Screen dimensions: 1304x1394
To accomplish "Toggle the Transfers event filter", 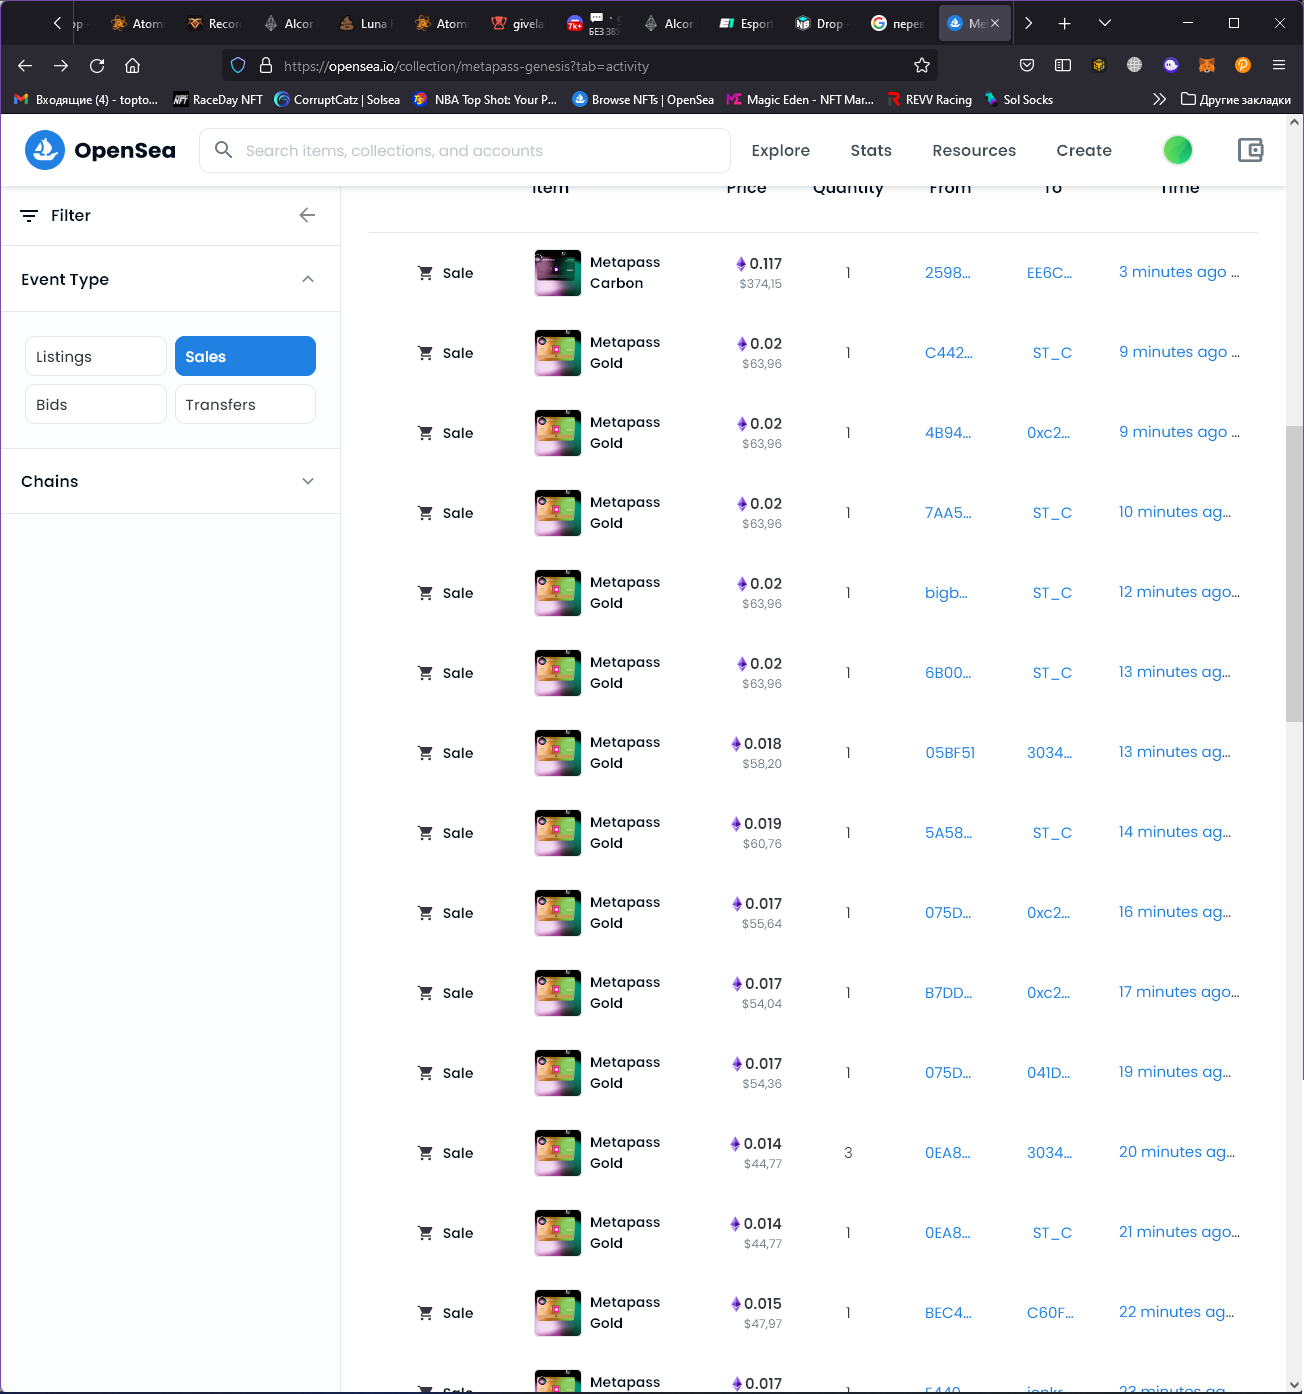I will click(245, 404).
